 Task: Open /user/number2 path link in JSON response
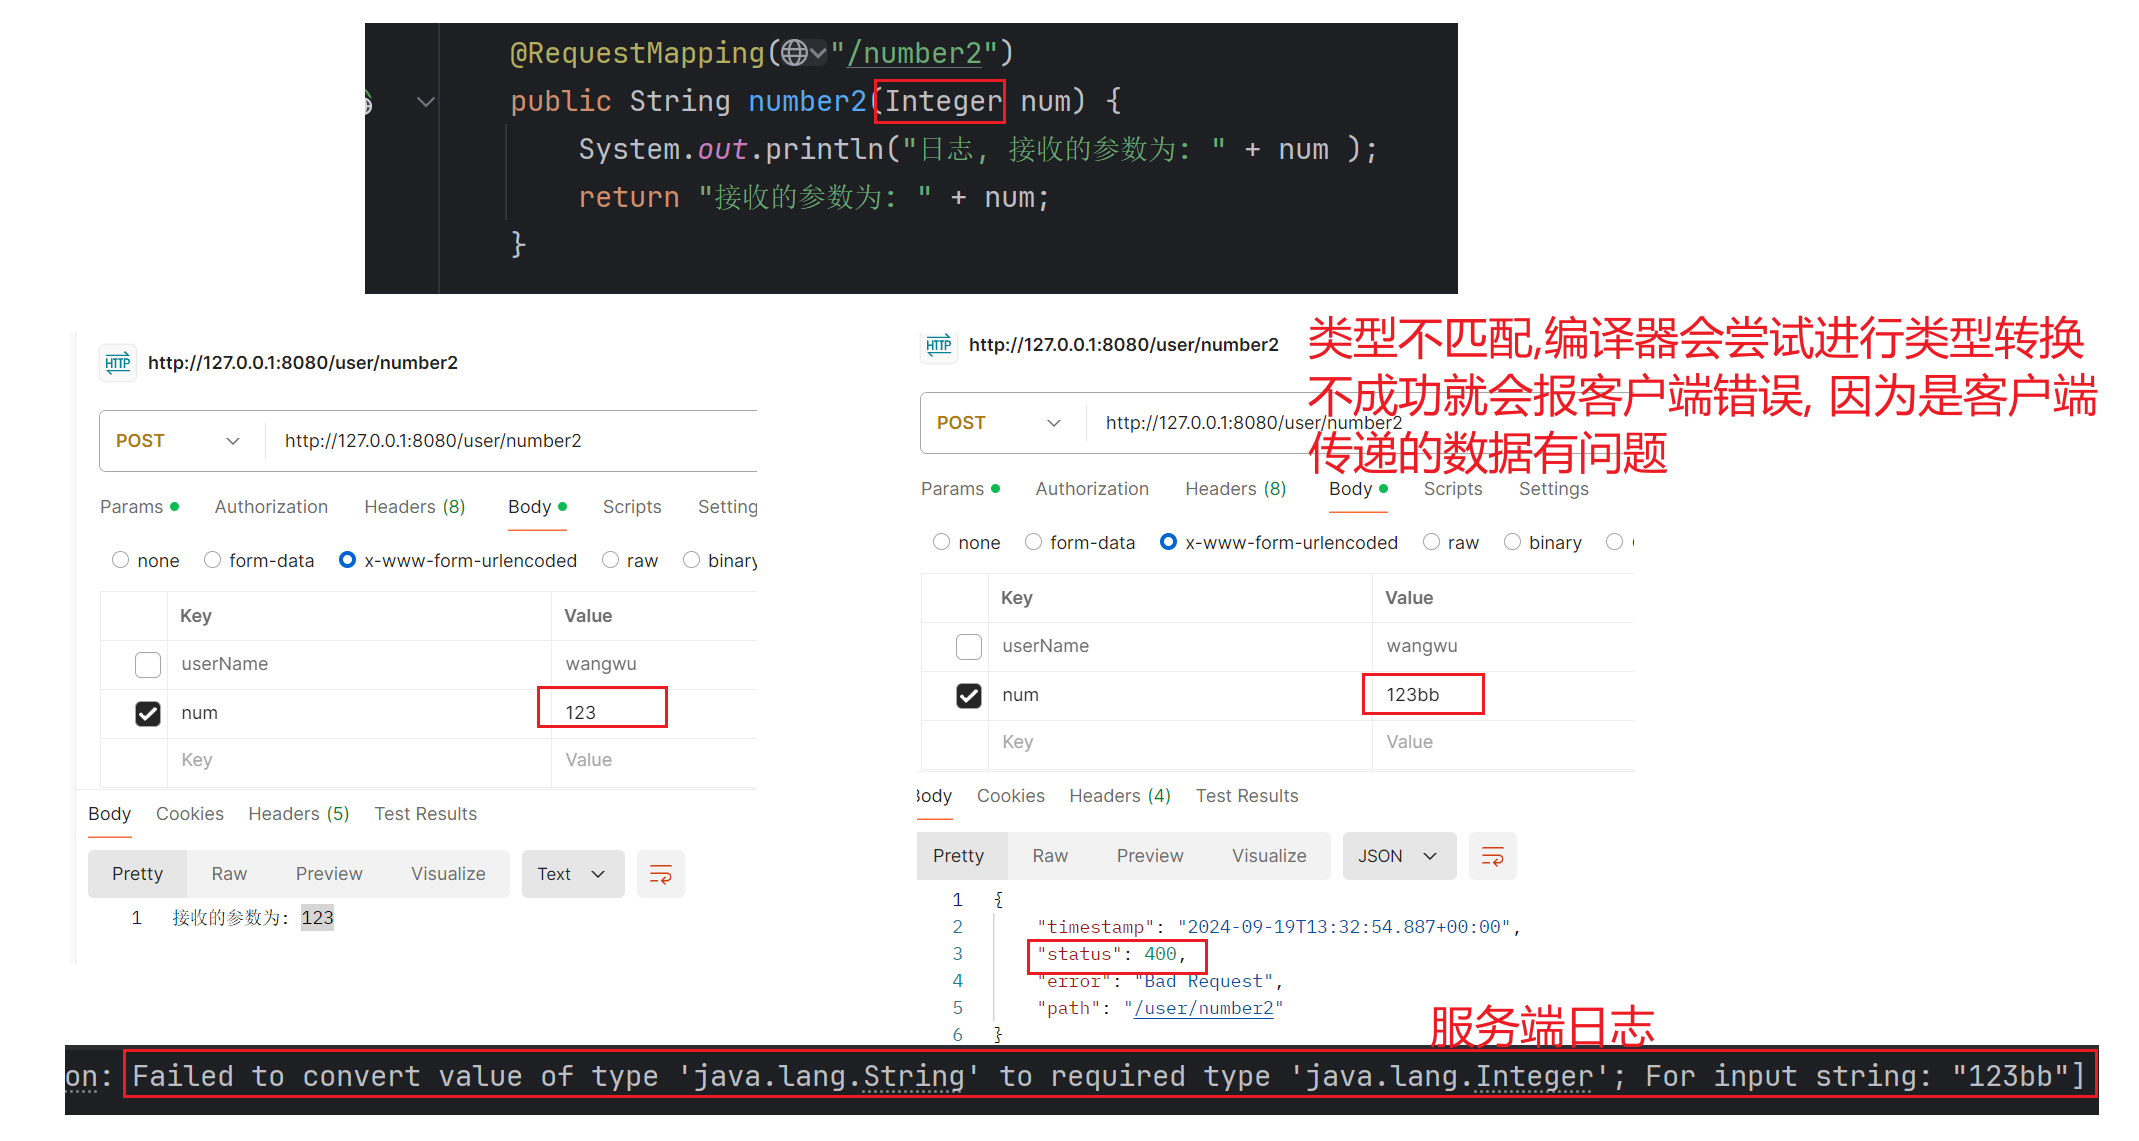[x=1203, y=1008]
